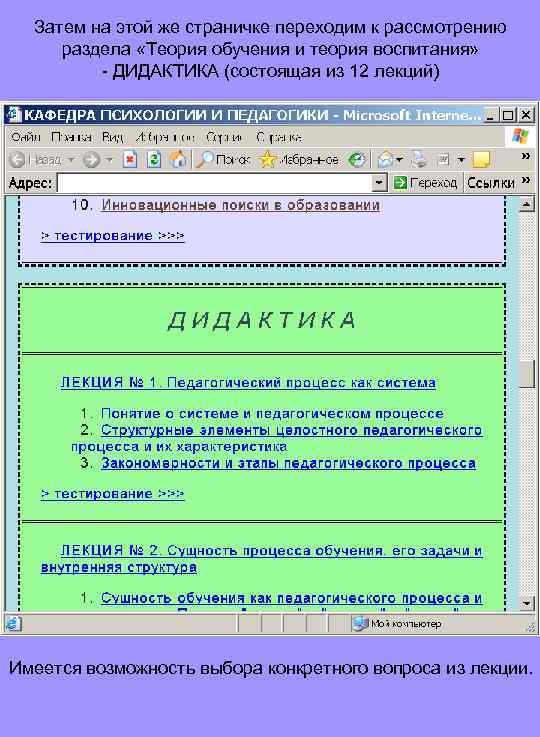Click the Edit document icon in the toolbar
540x737 pixels.
(x=443, y=160)
